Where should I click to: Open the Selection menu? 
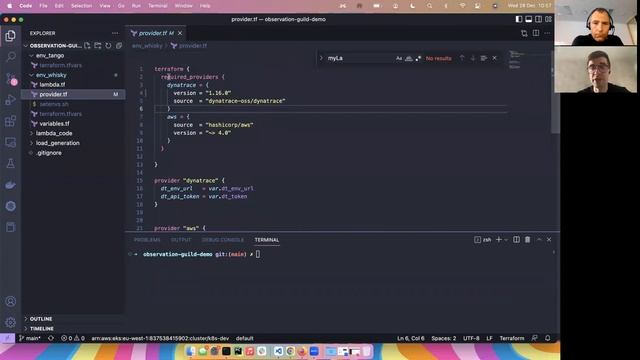[x=81, y=6]
